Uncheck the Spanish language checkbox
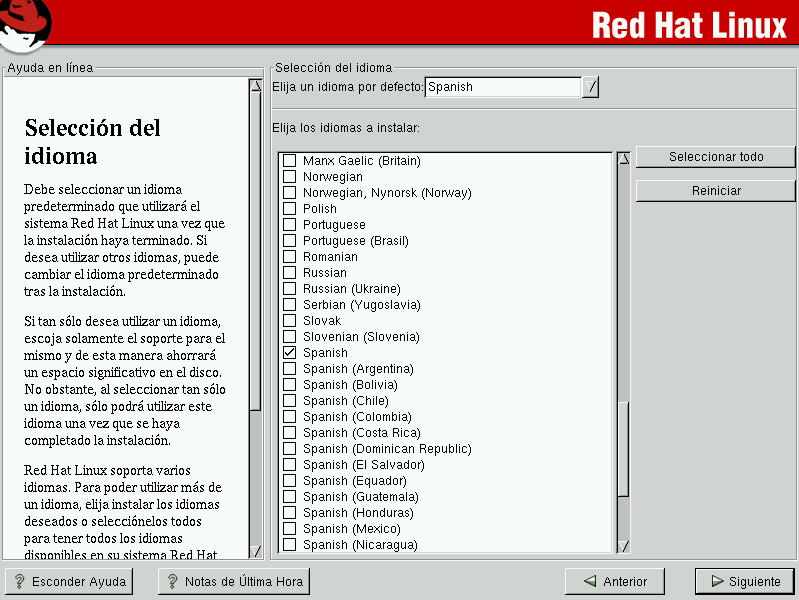Image resolution: width=799 pixels, height=600 pixels. coord(290,353)
